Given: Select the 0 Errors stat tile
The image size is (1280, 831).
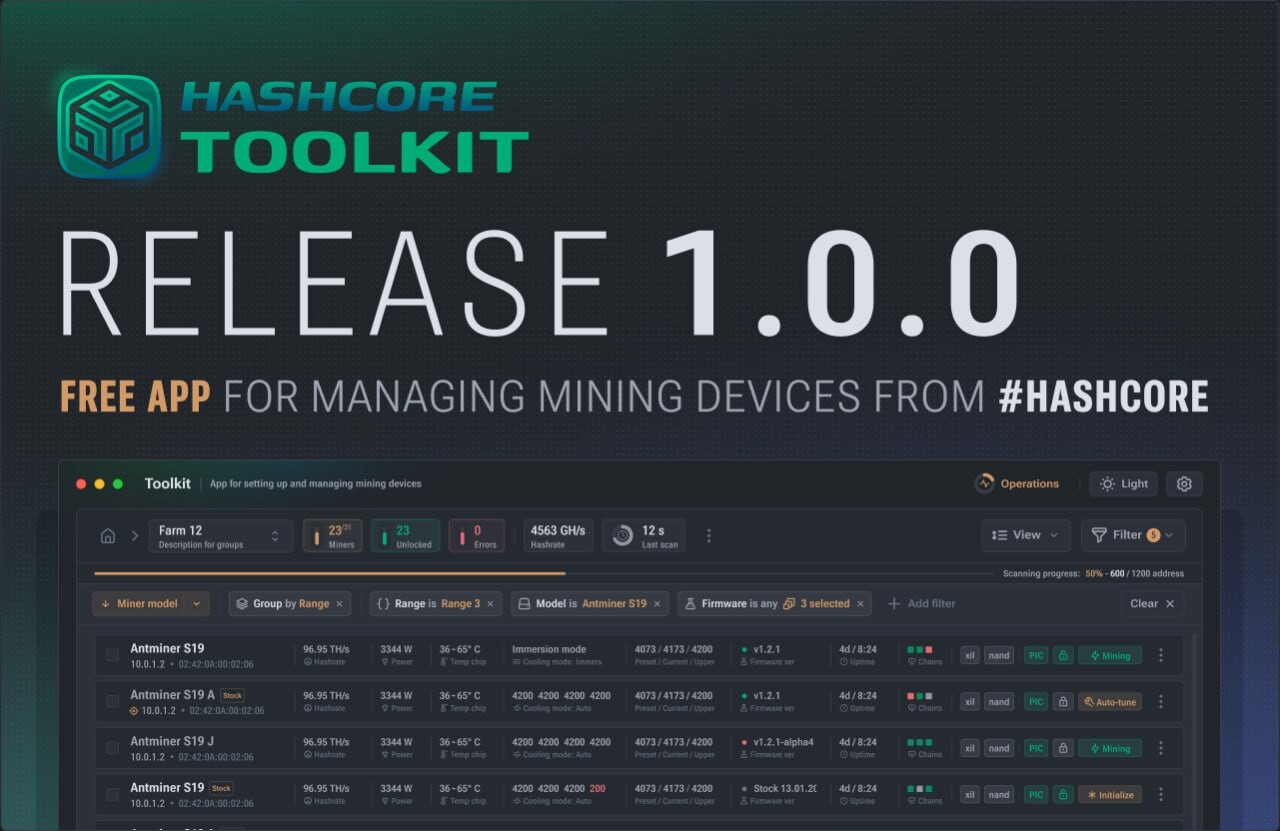Looking at the screenshot, I should pos(476,536).
